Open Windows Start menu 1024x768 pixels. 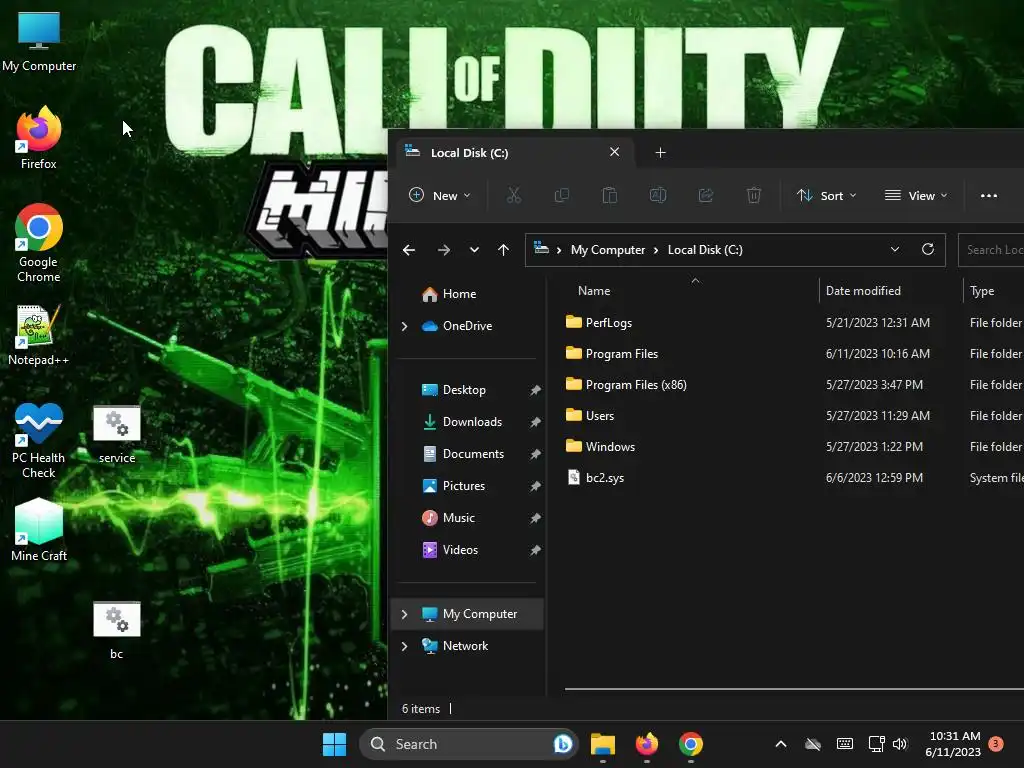pos(334,744)
